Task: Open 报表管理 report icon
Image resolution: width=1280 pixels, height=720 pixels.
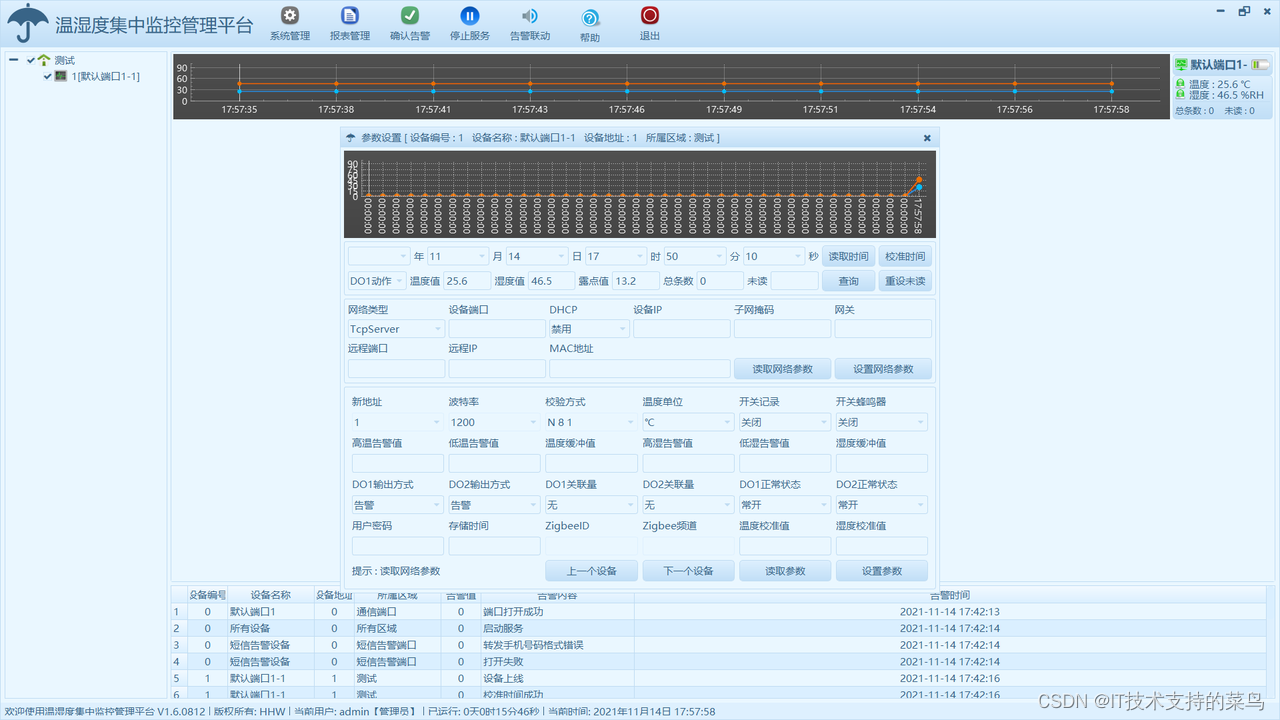Action: point(350,16)
